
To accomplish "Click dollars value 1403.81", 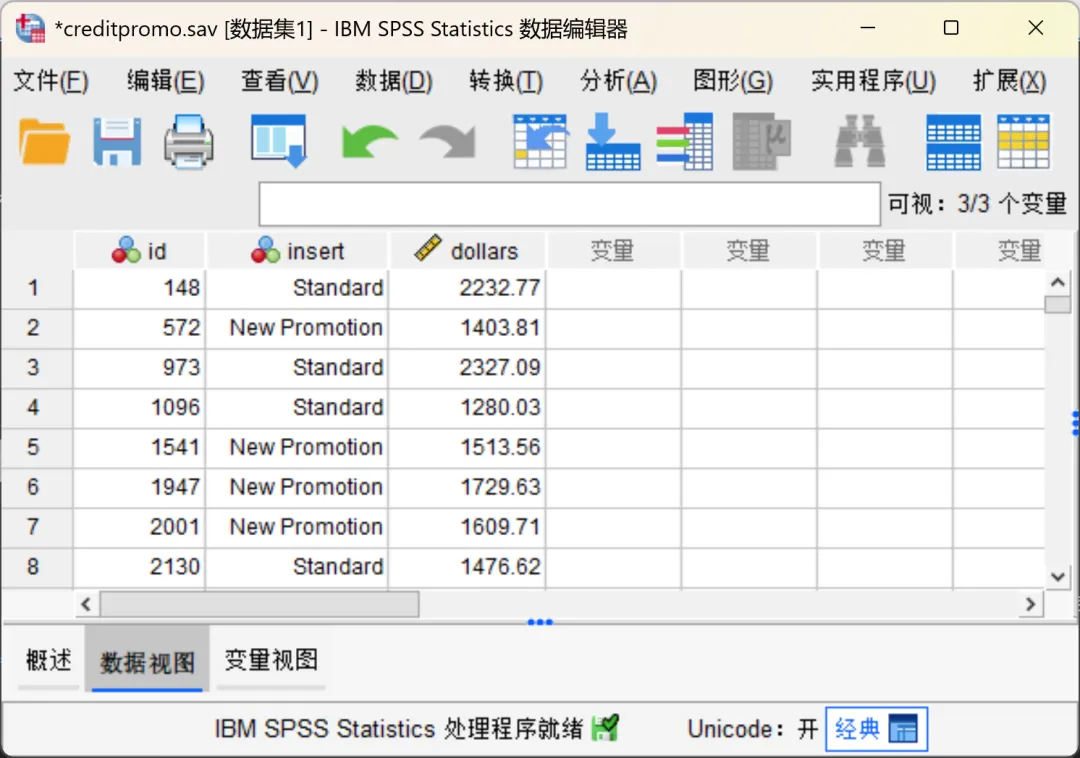I will (467, 328).
